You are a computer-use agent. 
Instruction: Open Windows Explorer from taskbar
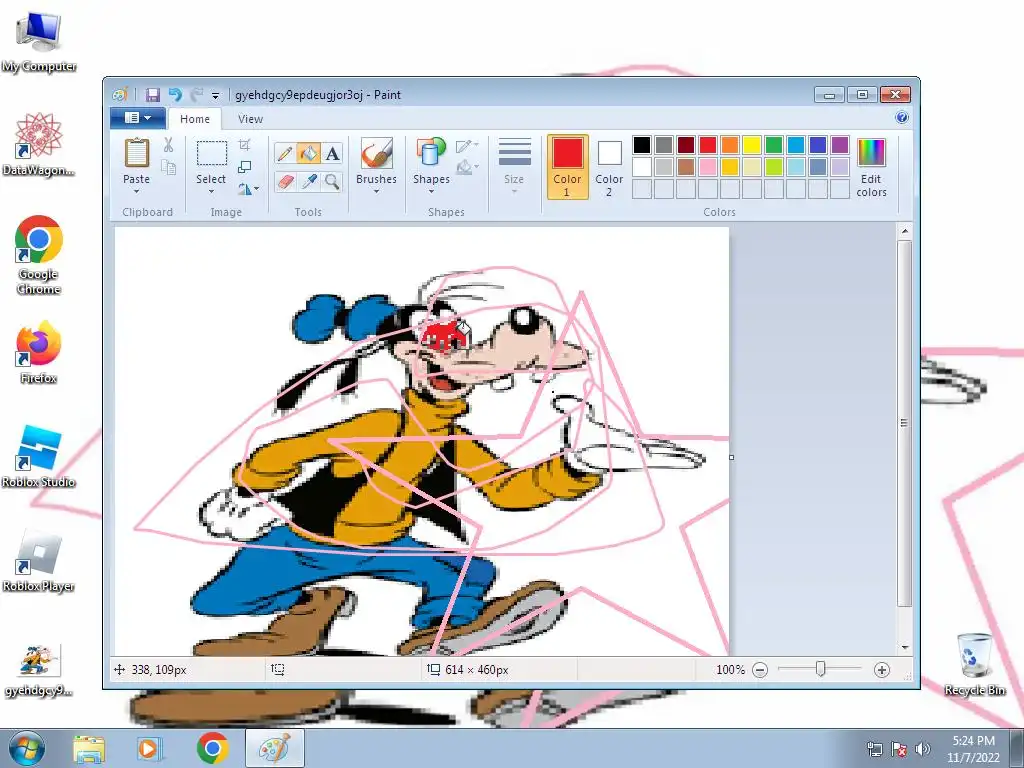89,749
